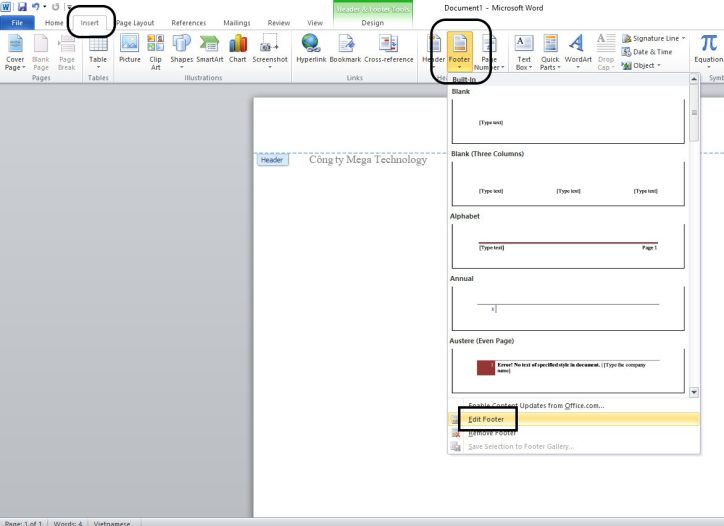Choose the Alphabet footer template
Screen dimensions: 724x526
pos(568,246)
